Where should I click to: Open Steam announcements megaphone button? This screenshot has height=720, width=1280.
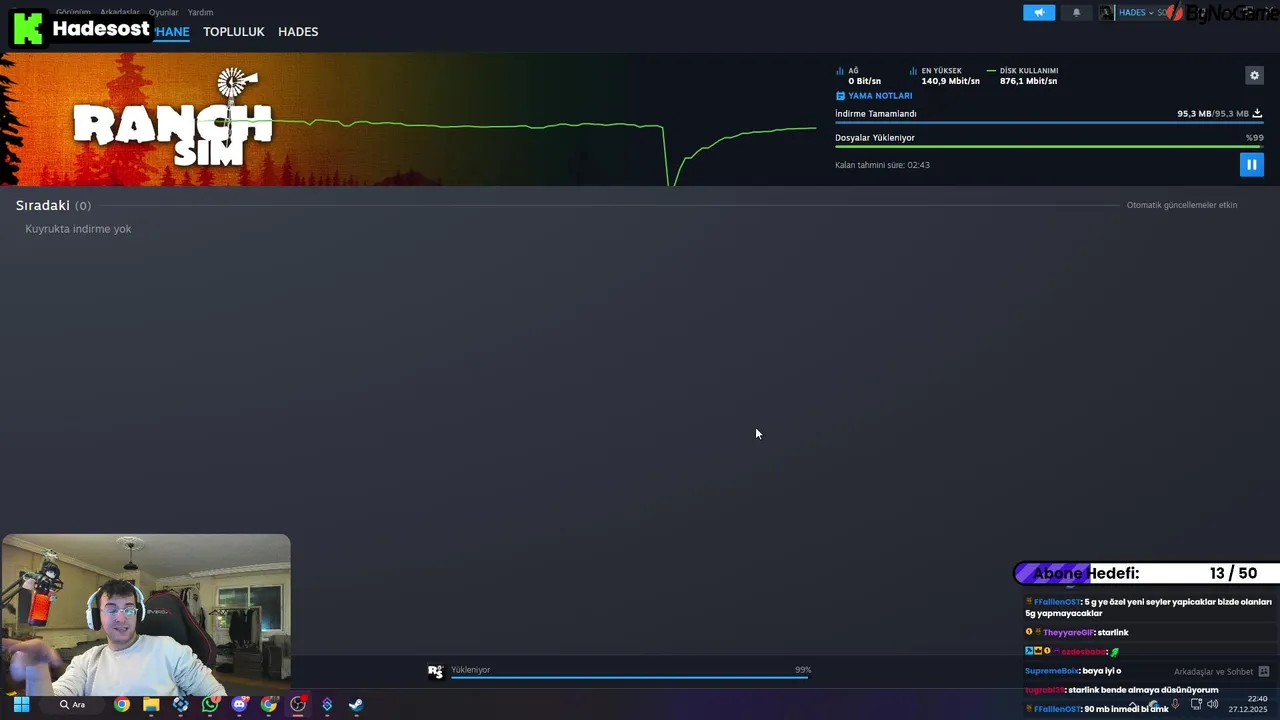(x=1039, y=12)
